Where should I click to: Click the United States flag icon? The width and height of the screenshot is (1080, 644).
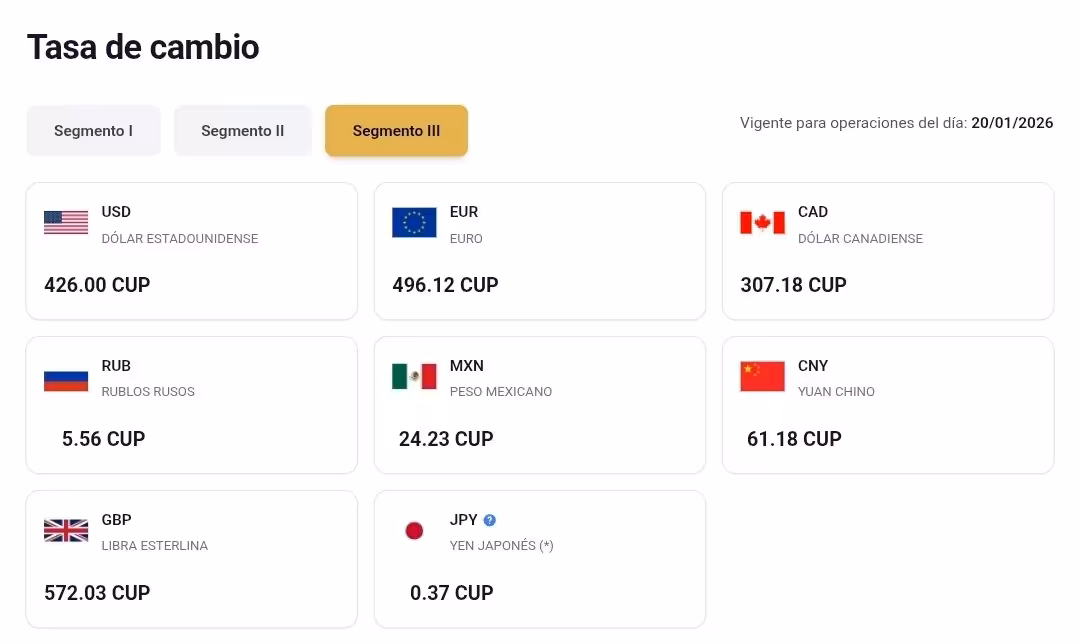pyautogui.click(x=66, y=222)
